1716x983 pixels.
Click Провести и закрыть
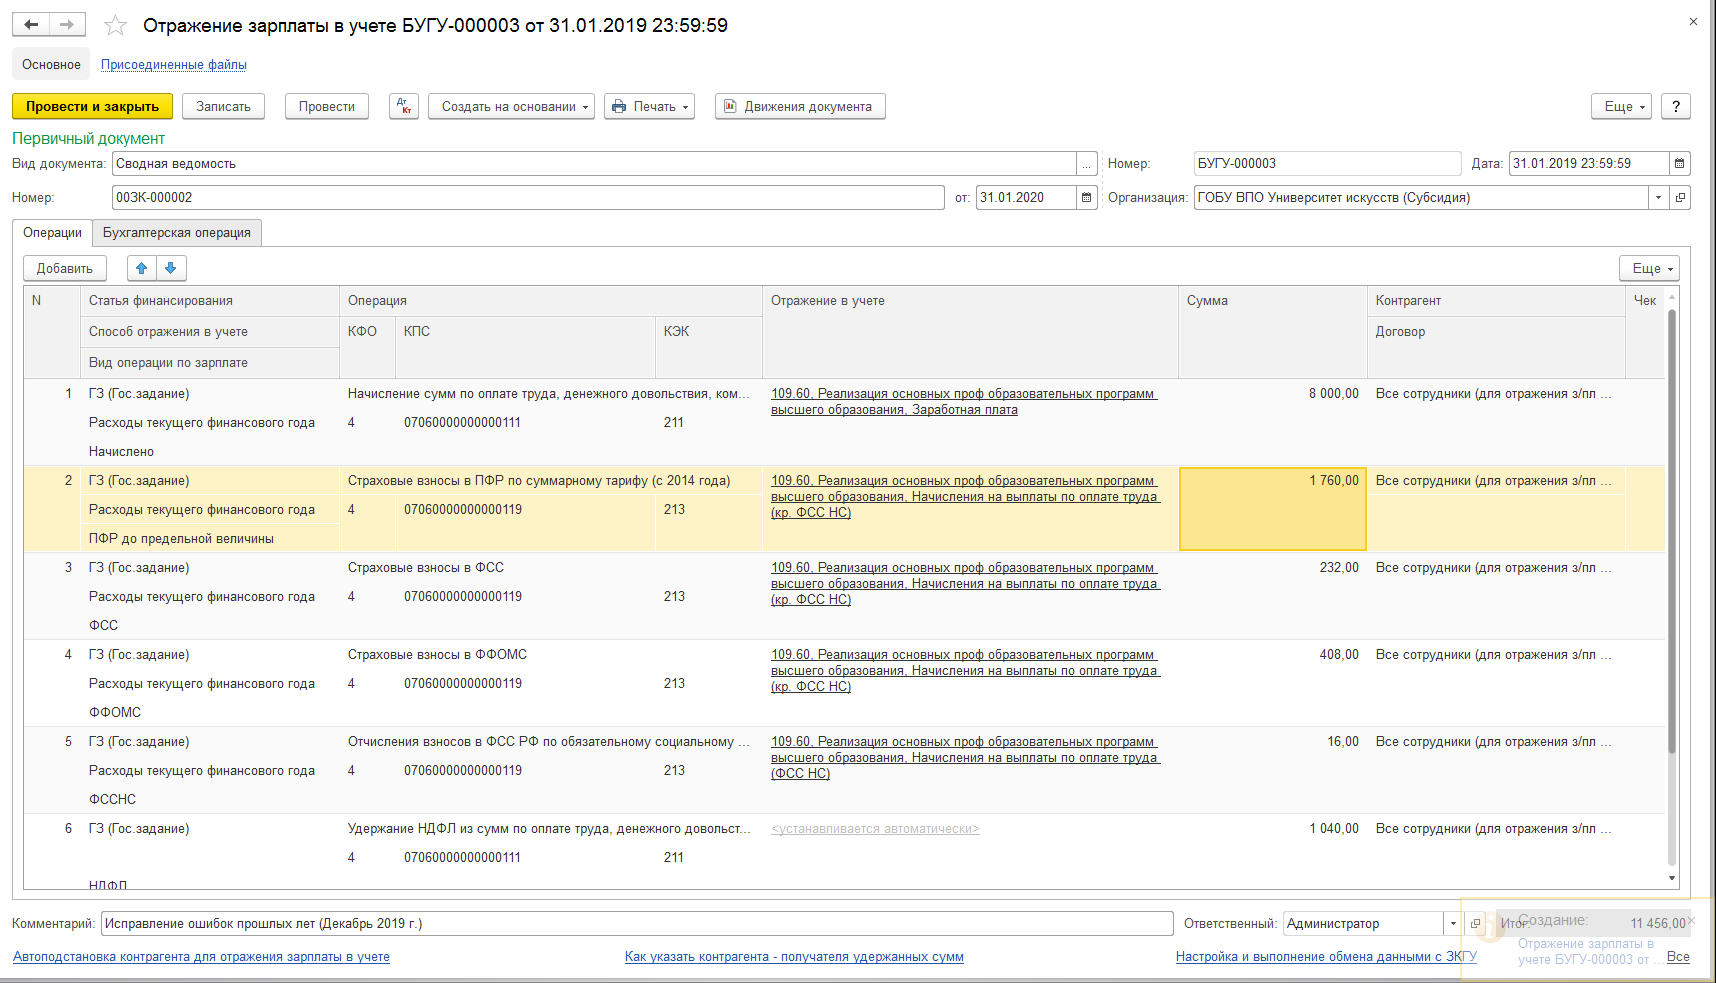click(92, 106)
